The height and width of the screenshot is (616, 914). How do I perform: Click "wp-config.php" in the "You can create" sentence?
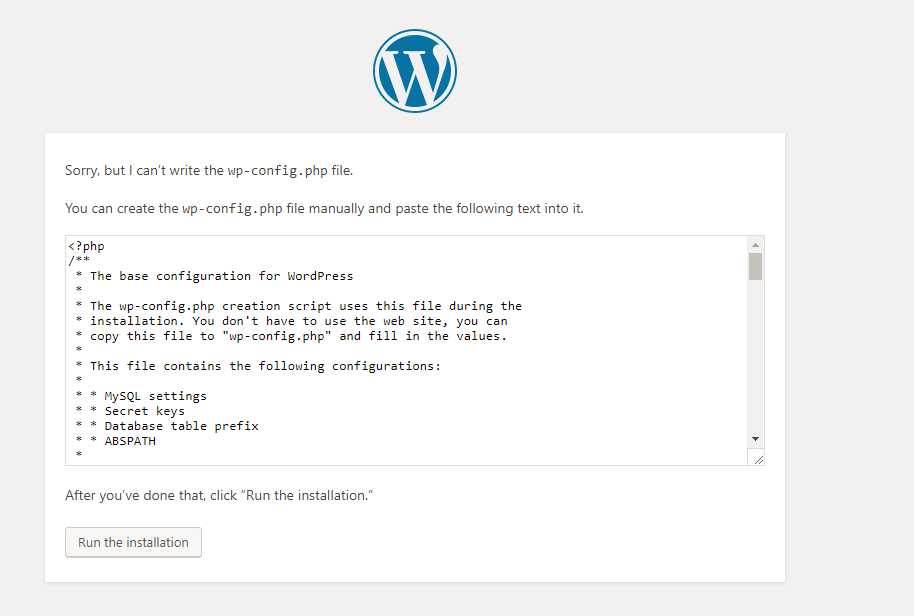pos(232,209)
